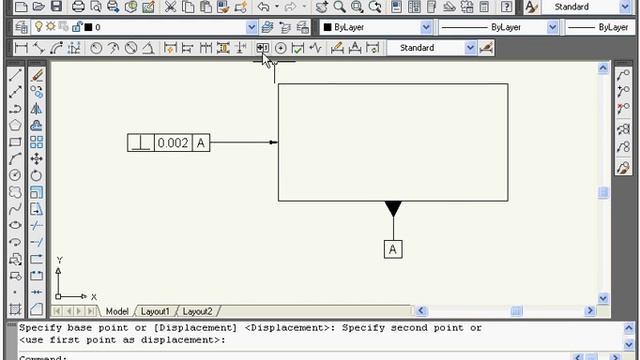Toggle layer 0 lock padlock

[x=77, y=27]
